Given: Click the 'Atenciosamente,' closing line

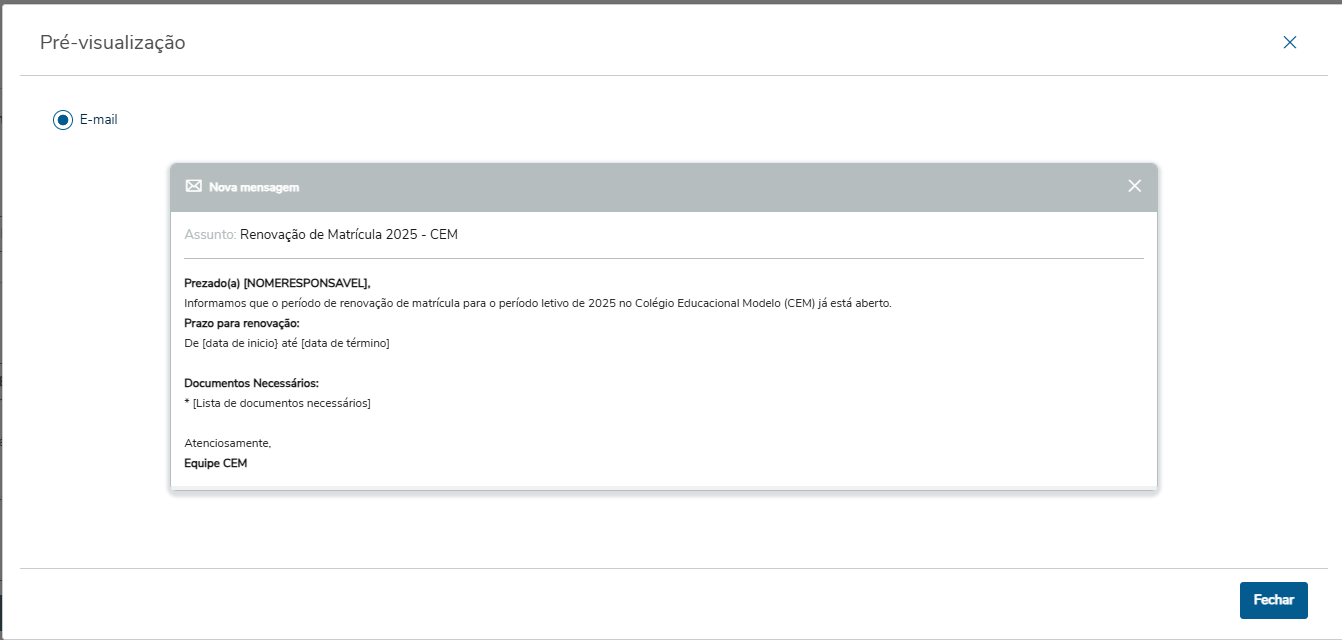Looking at the screenshot, I should tap(227, 443).
